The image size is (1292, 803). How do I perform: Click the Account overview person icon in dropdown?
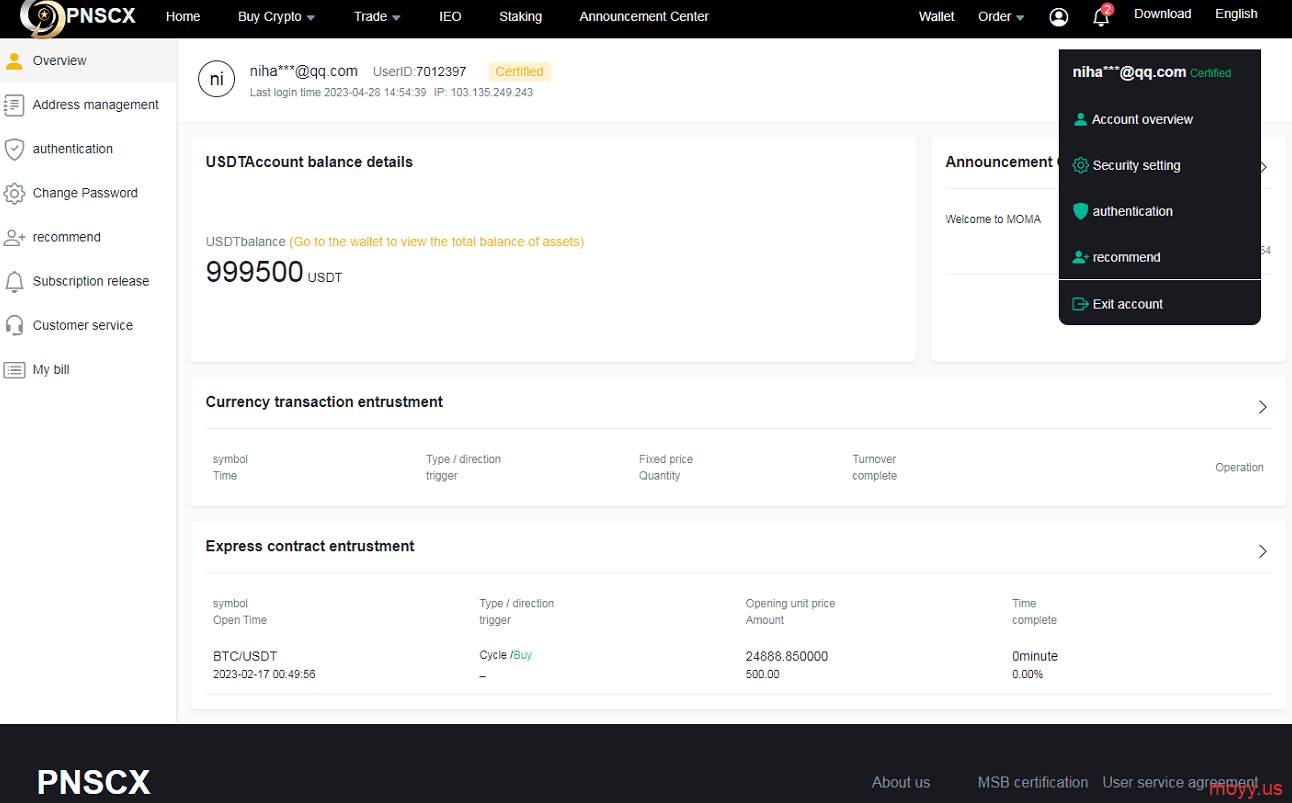(x=1080, y=119)
